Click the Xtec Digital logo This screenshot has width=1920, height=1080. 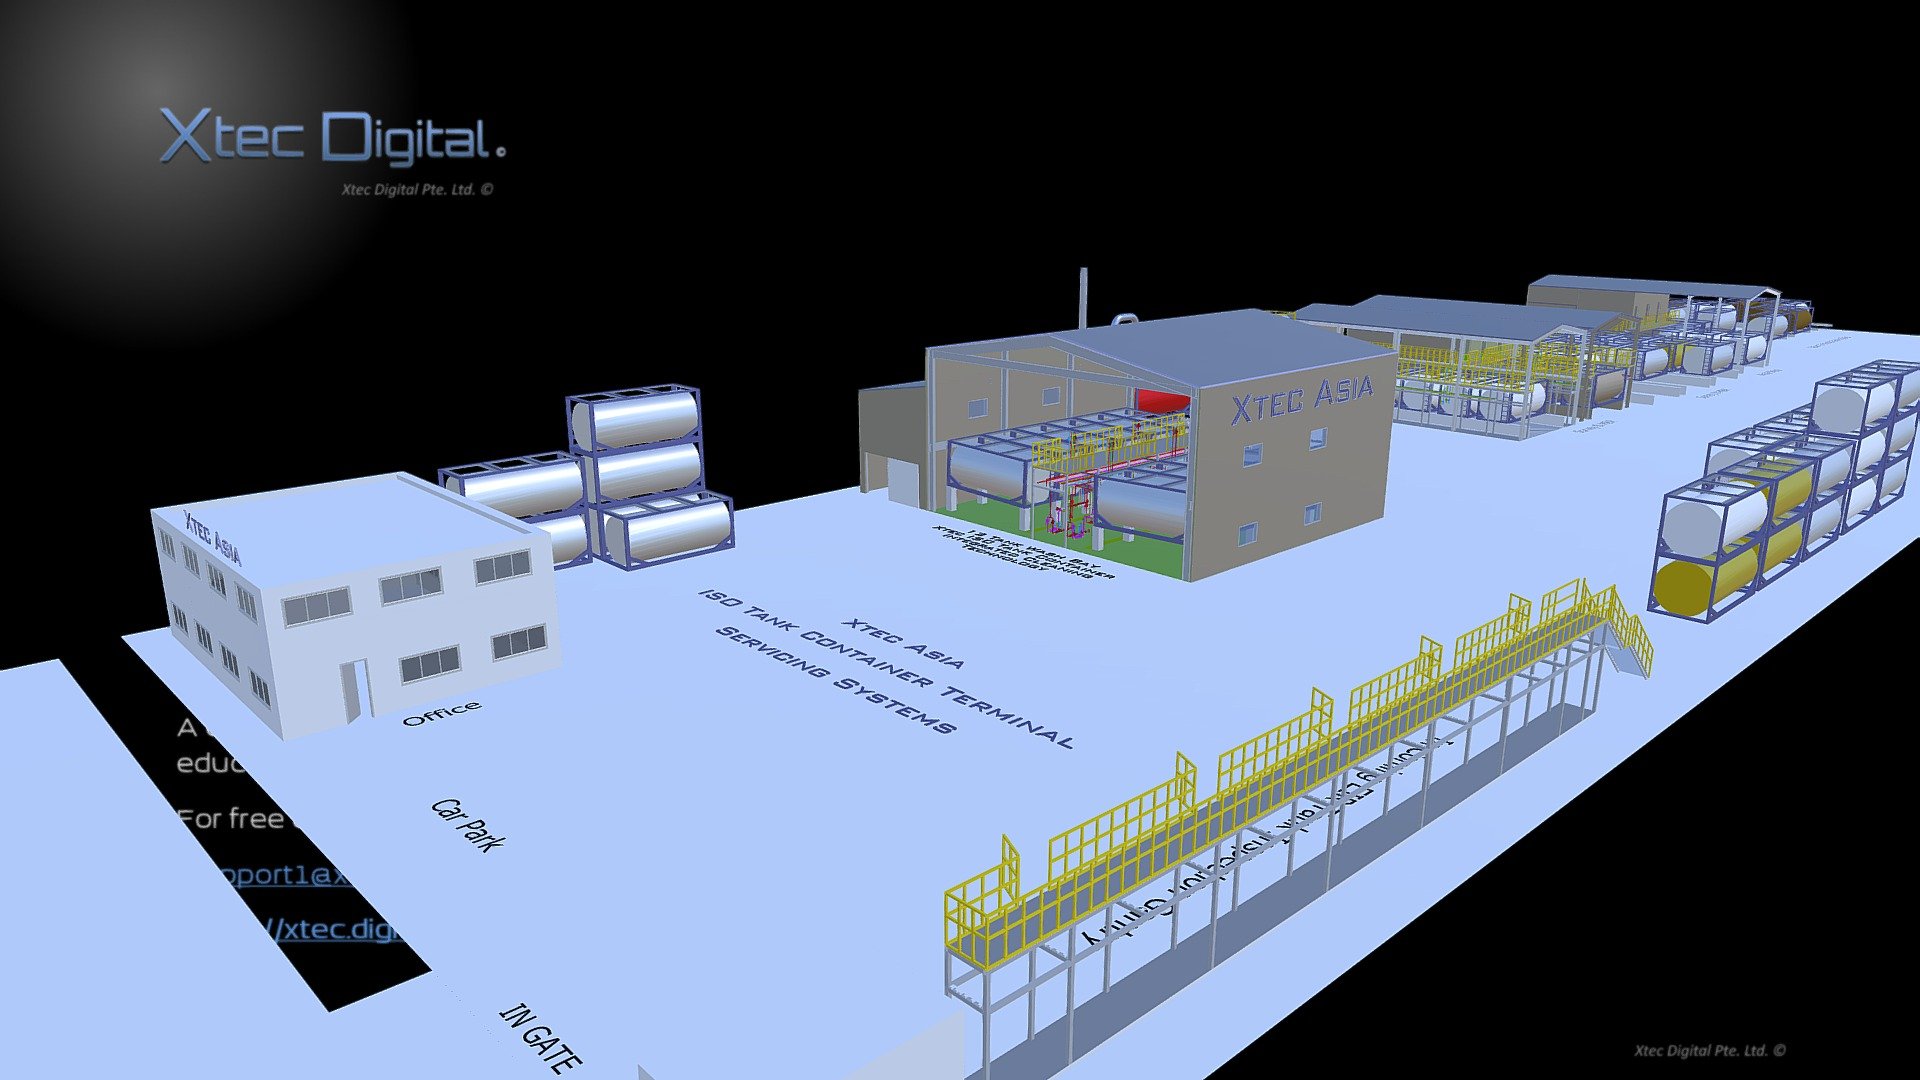pos(332,137)
